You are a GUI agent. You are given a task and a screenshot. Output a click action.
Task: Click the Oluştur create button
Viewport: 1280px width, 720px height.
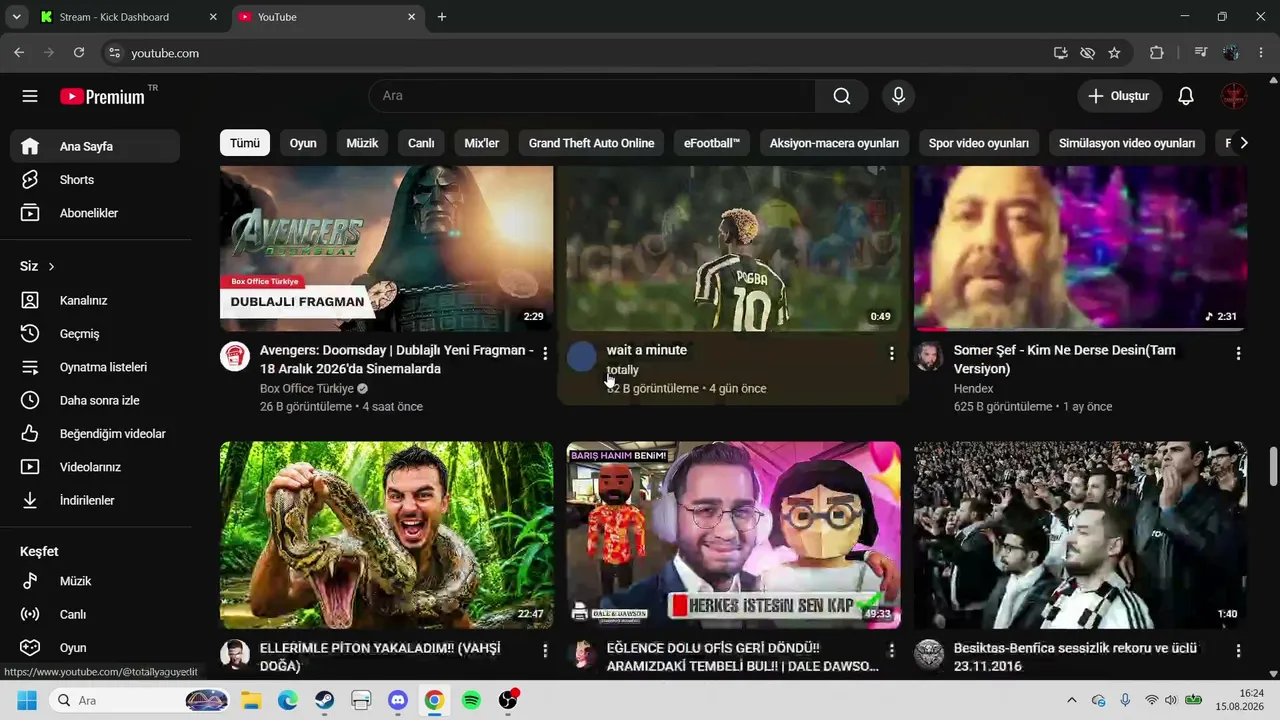[x=1119, y=96]
